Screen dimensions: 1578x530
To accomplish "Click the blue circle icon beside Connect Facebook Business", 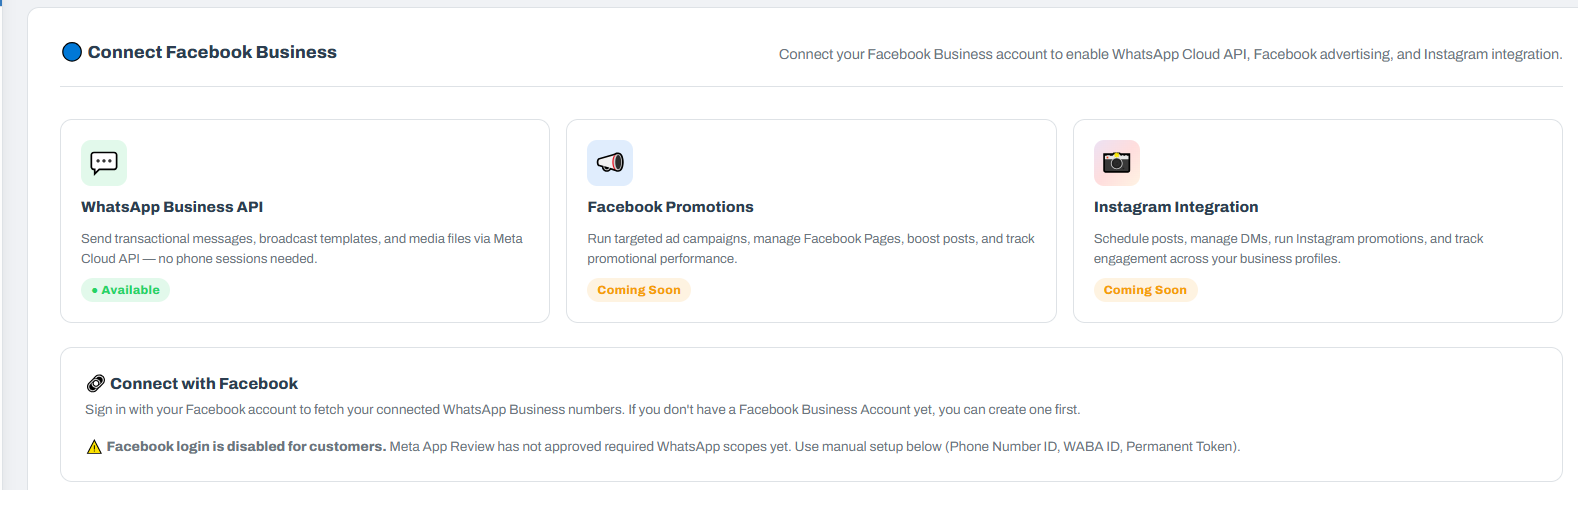I will tap(72, 52).
